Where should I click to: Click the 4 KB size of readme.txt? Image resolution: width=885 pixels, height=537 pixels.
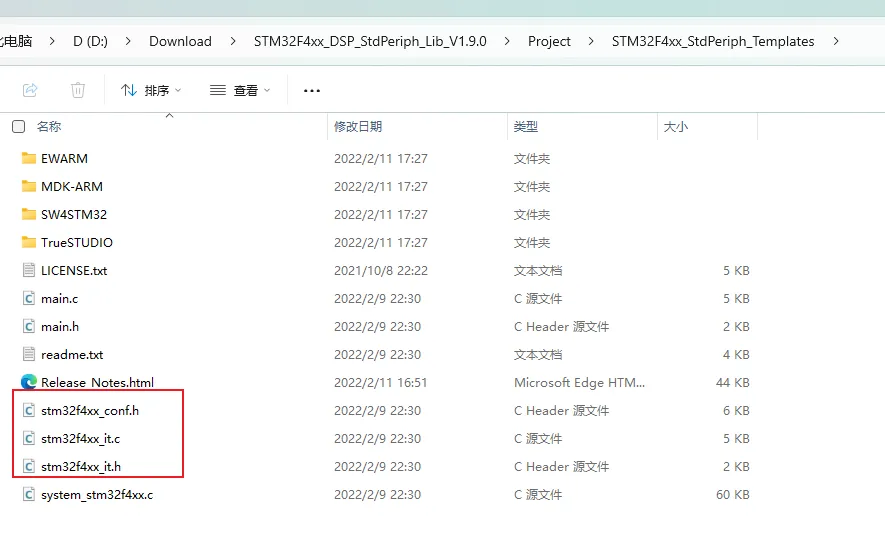coord(736,355)
